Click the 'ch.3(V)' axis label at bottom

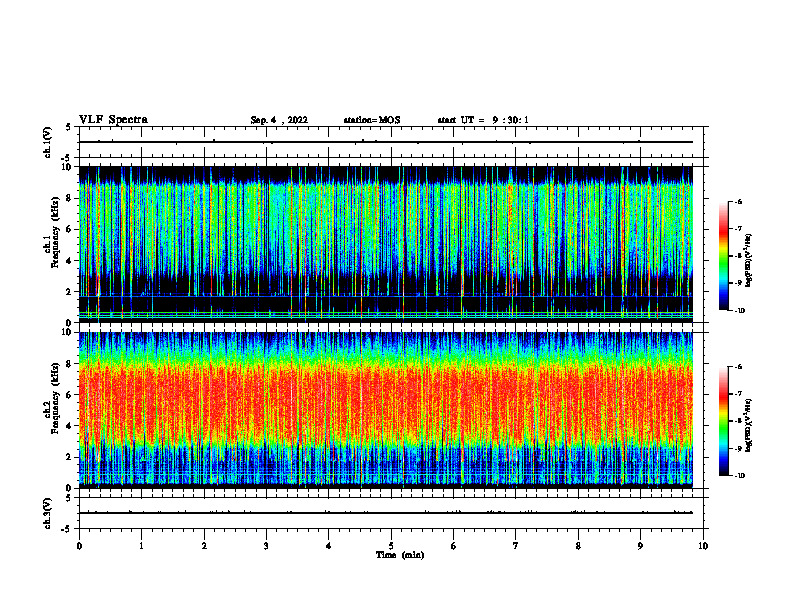48,513
